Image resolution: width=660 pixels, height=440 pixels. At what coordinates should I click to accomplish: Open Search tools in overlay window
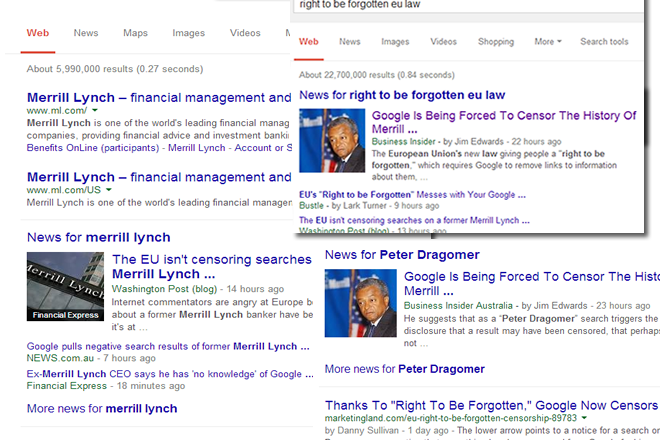pyautogui.click(x=604, y=42)
